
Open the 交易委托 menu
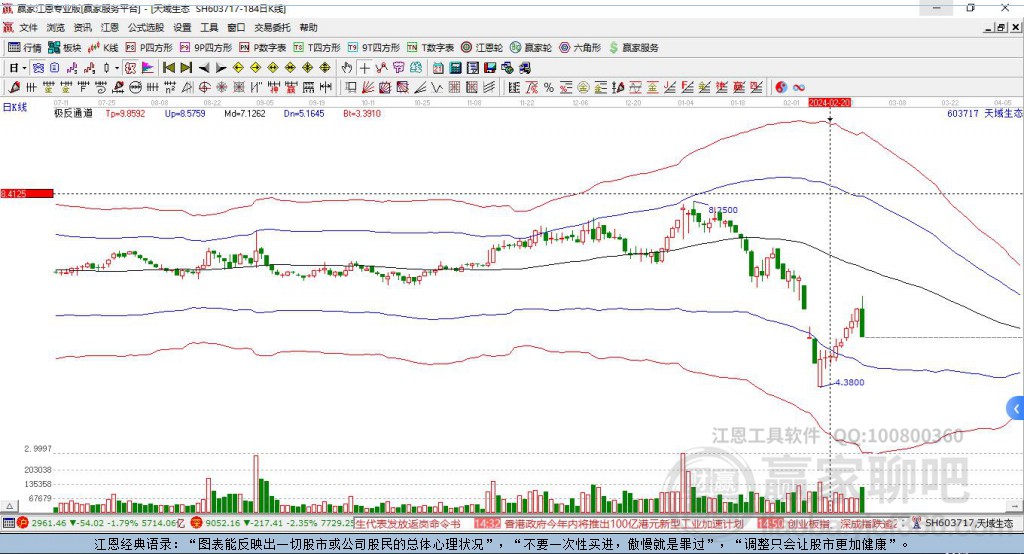click(272, 27)
